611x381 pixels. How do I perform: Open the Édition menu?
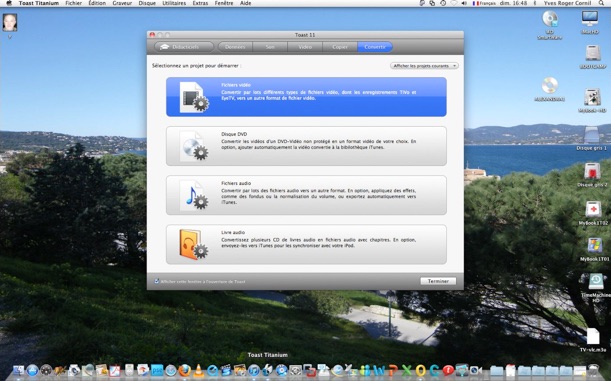pos(97,3)
